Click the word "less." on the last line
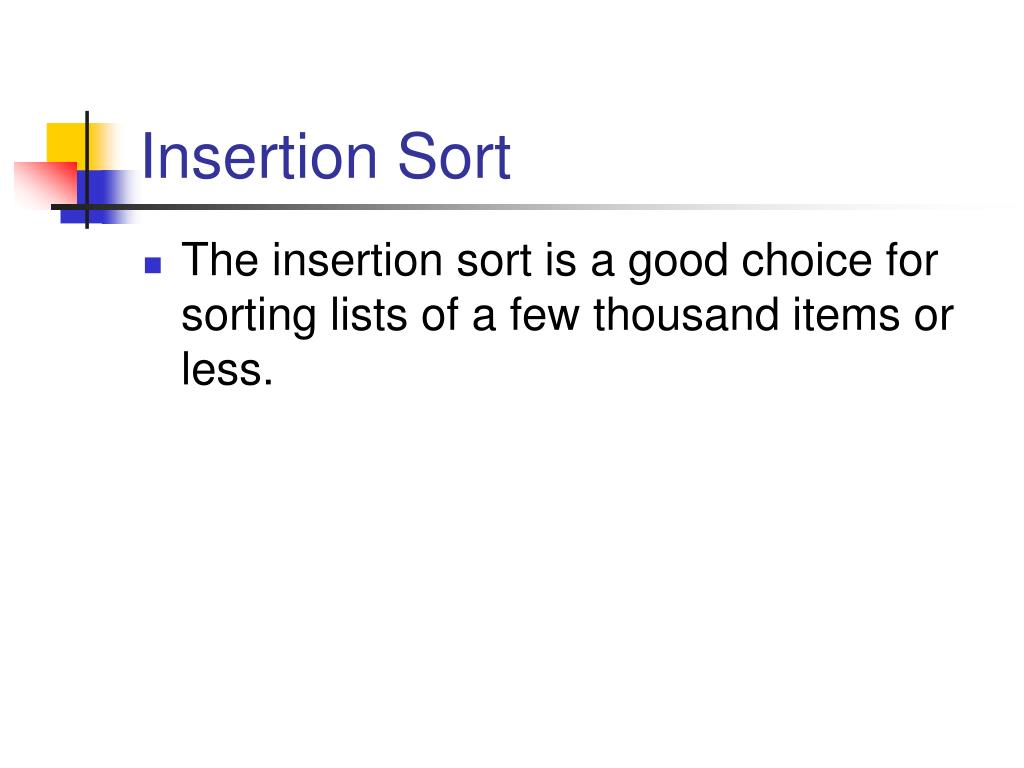1024x768 pixels. (227, 369)
